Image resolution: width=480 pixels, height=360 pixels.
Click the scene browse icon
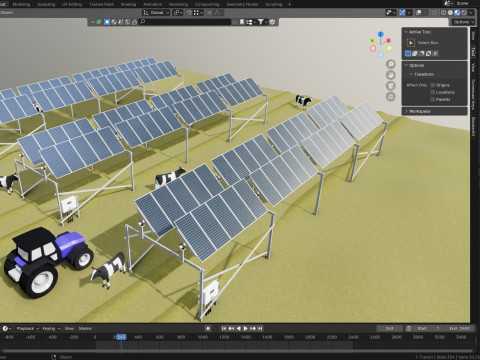click(x=448, y=3)
